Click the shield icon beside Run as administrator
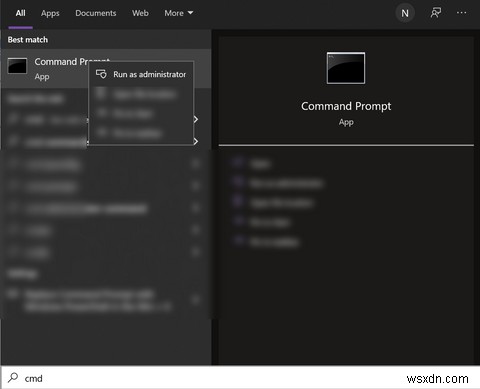This screenshot has height=389, width=480. pos(101,74)
